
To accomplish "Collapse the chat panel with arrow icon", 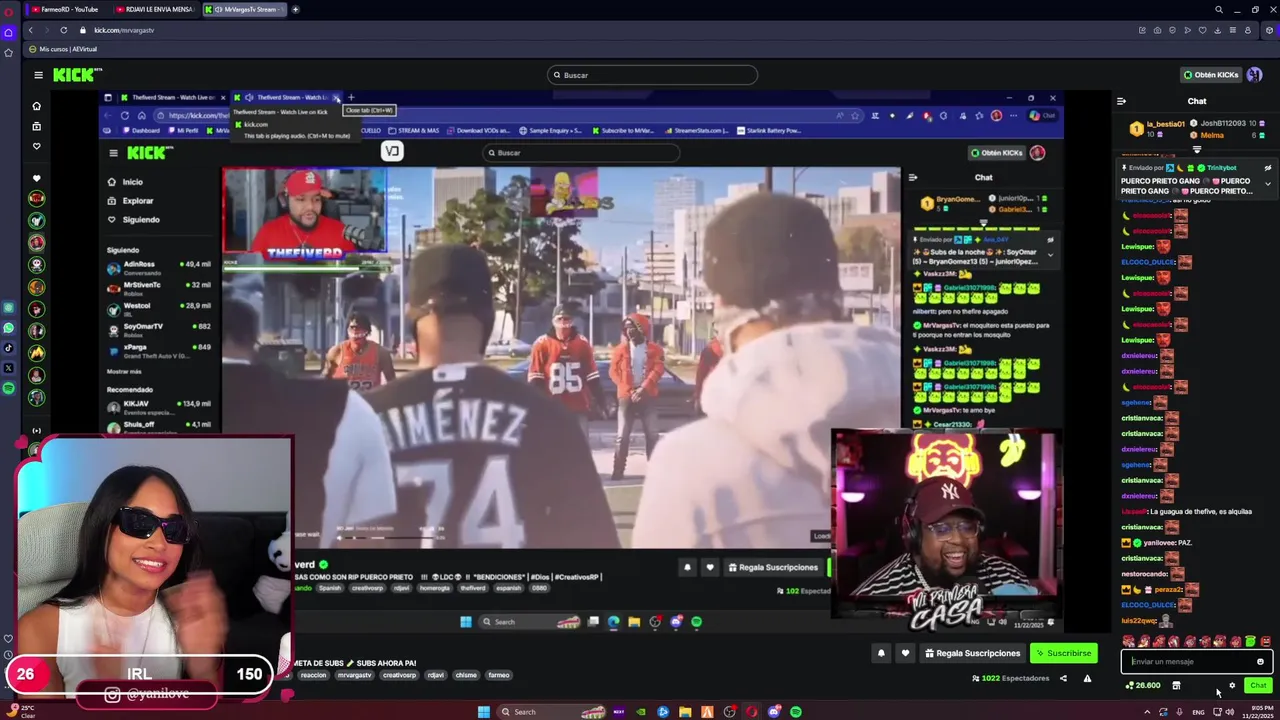I will pos(1121,101).
